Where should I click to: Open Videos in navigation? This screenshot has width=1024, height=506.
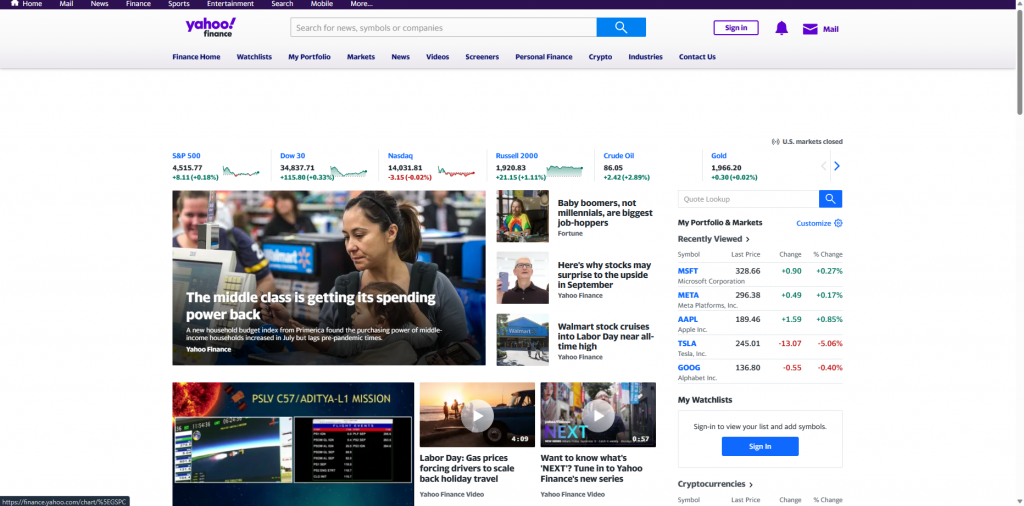tap(438, 57)
